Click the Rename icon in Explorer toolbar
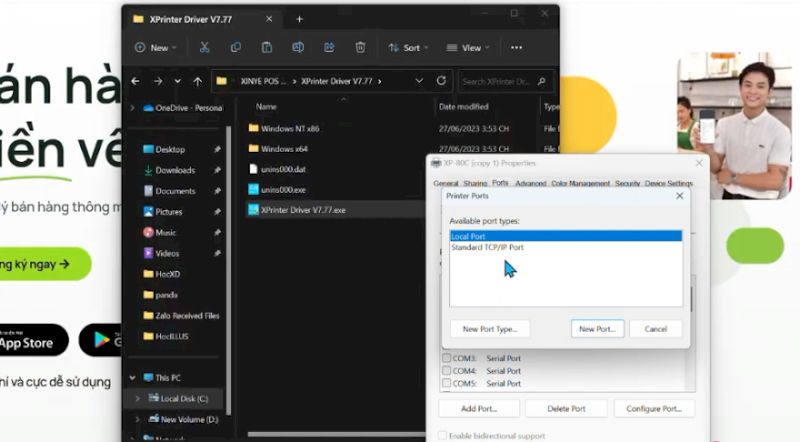800x442 pixels. [x=298, y=47]
